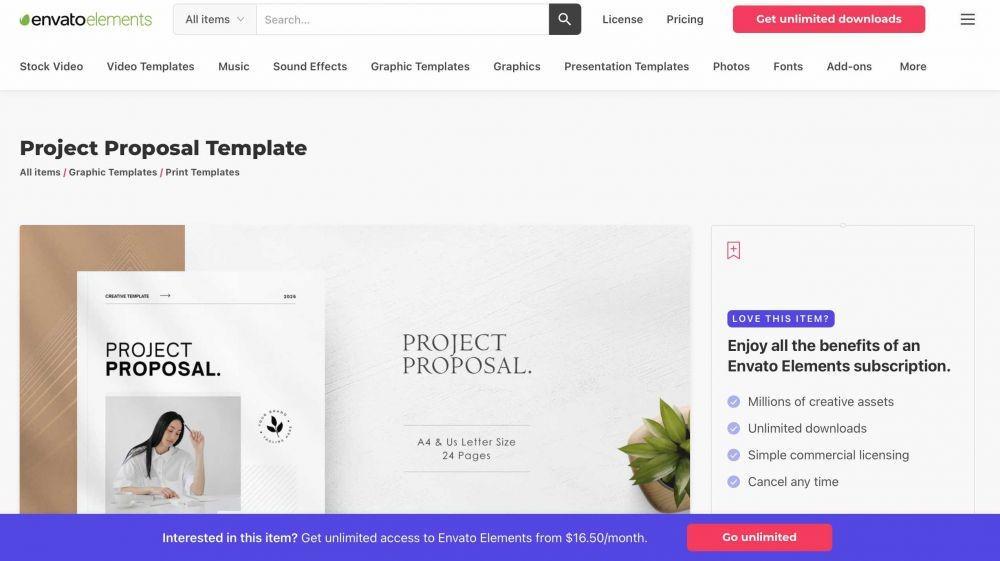
Task: Open the Project Proposal preview image
Action: point(355,370)
